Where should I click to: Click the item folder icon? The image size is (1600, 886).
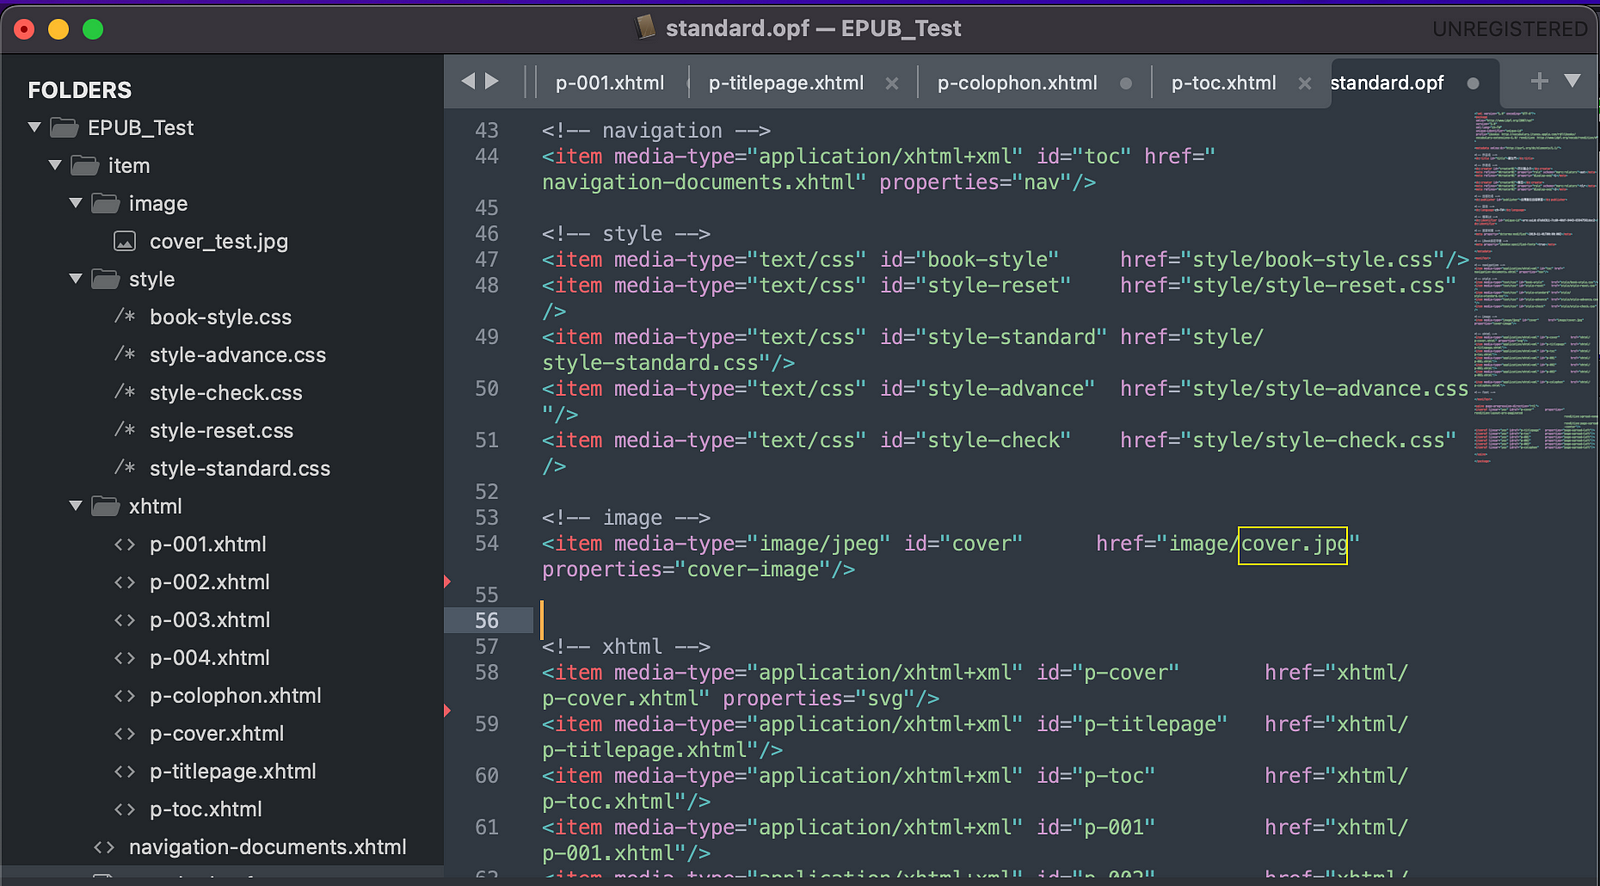pos(85,166)
